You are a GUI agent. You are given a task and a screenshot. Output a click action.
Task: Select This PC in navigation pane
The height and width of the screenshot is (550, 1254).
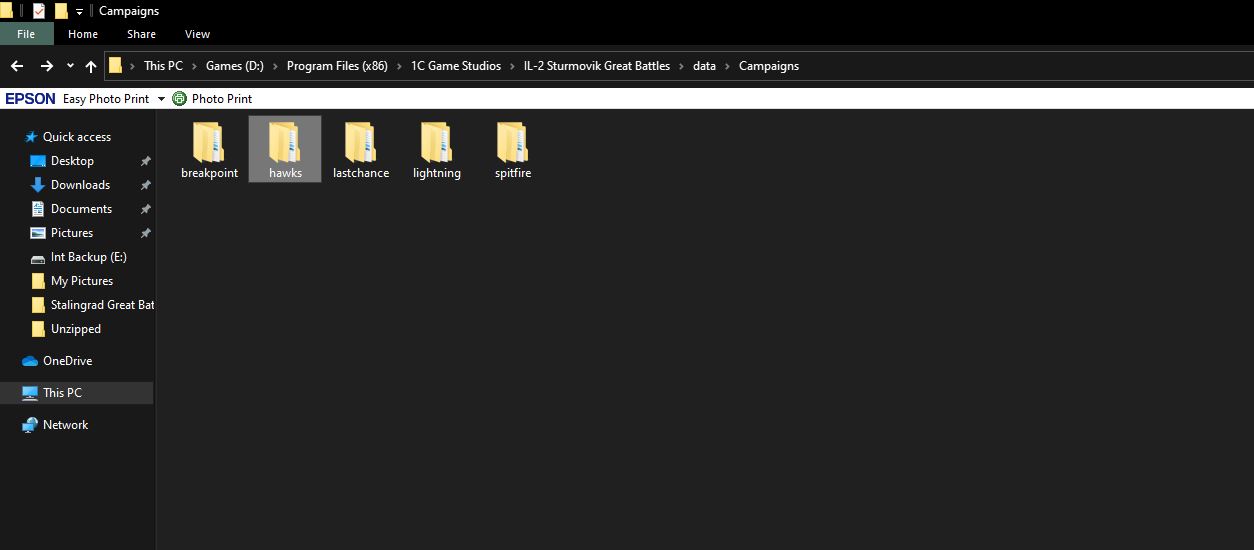[62, 393]
